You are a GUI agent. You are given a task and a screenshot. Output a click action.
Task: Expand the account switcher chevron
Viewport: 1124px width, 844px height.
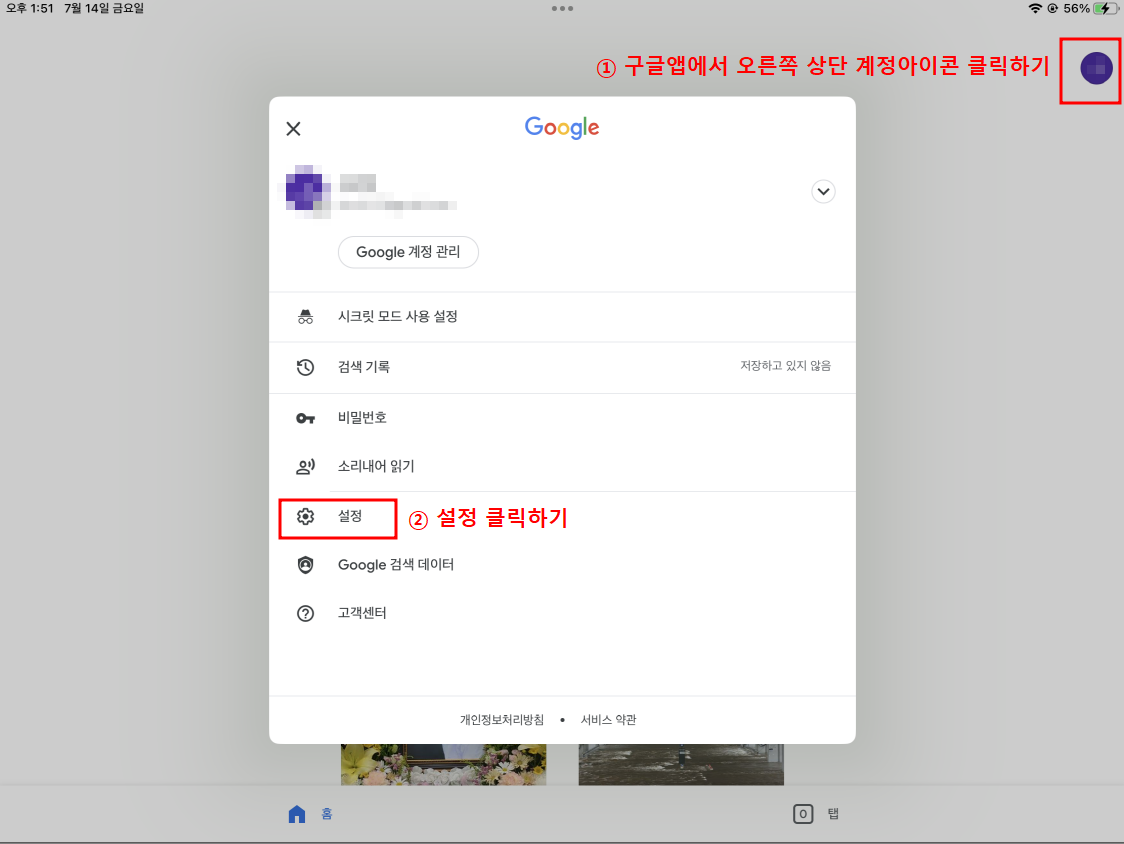click(x=823, y=191)
